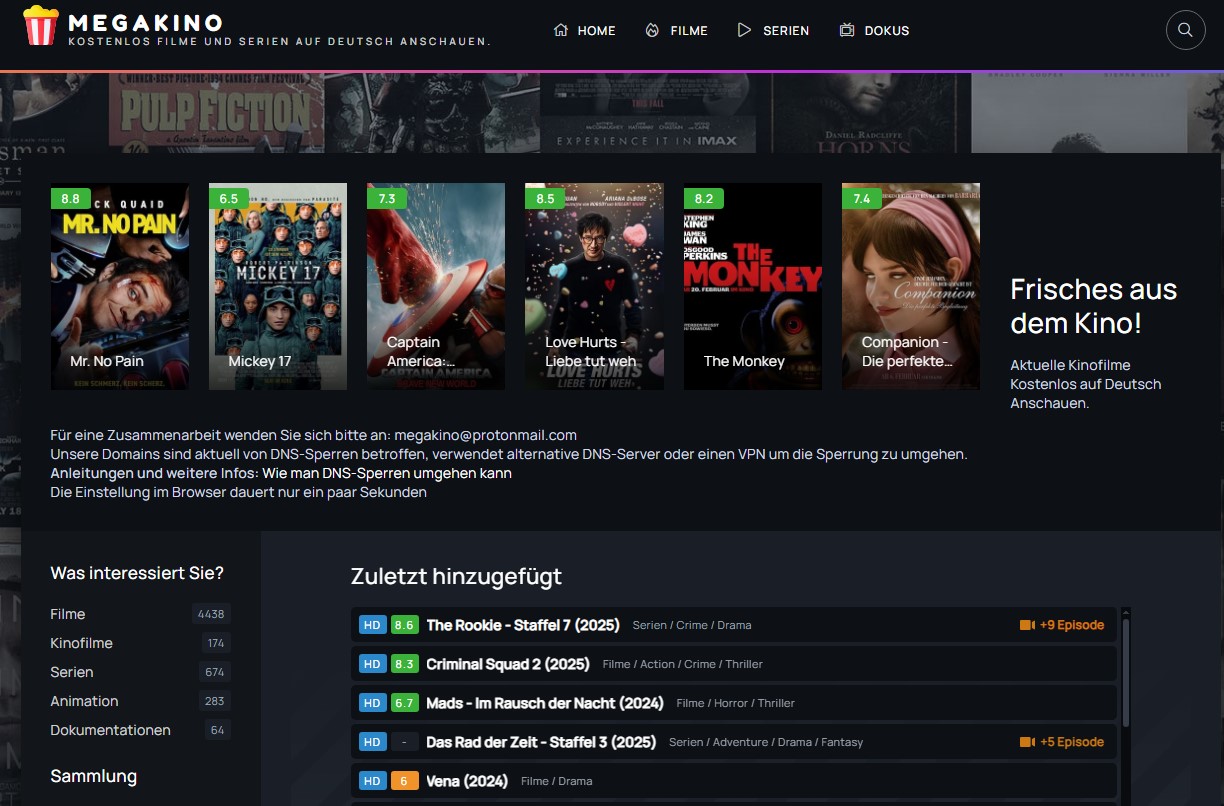Viewport: 1224px width, 806px height.
Task: Click 'Serien / Adventure / Drama / Fantasy' genre text
Action: pyautogui.click(x=766, y=742)
